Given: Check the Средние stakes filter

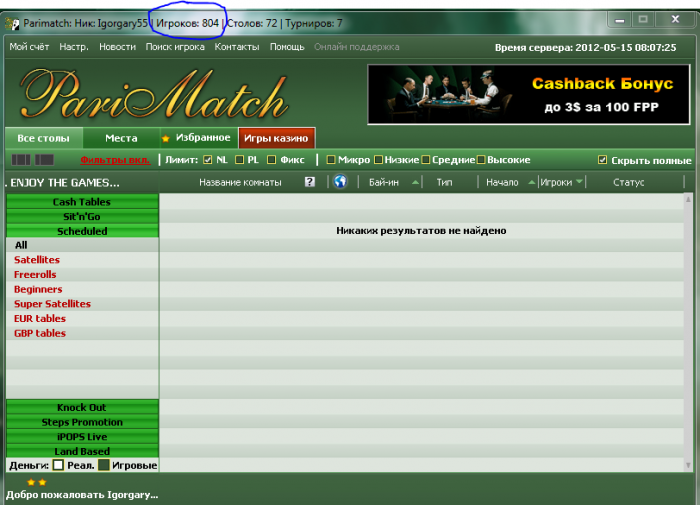Looking at the screenshot, I should tap(425, 159).
